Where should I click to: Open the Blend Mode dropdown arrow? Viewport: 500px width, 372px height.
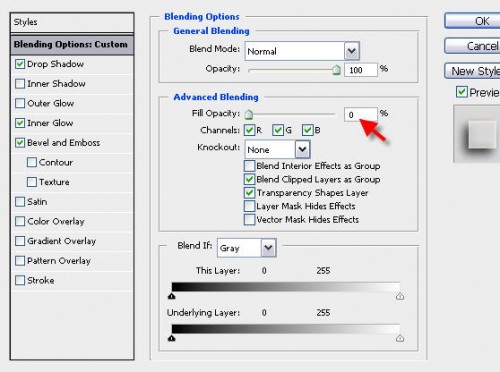coord(352,51)
